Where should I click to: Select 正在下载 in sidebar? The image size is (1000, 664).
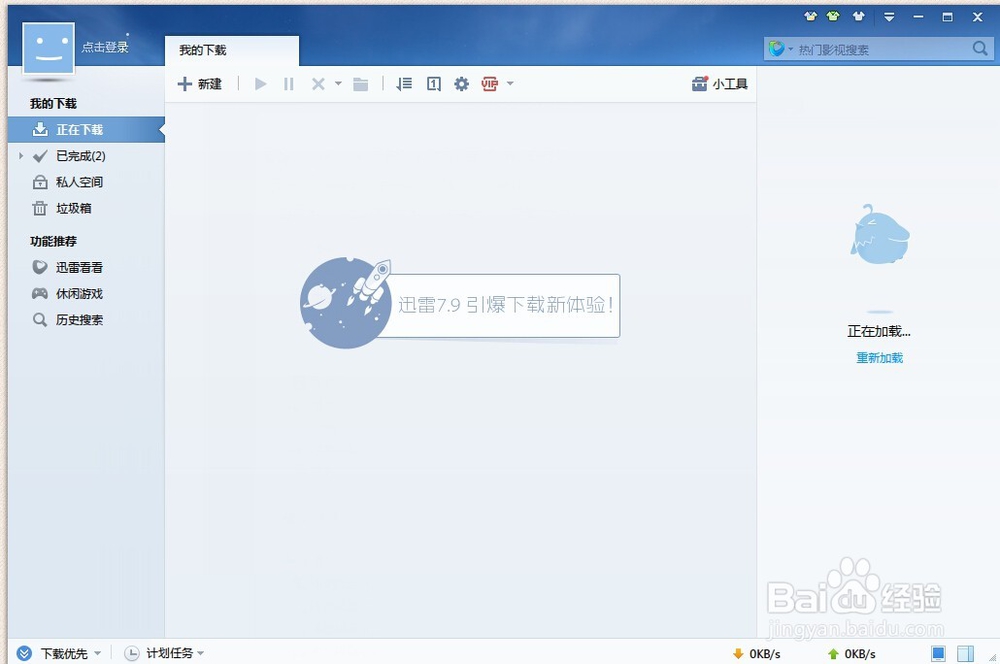tap(86, 129)
